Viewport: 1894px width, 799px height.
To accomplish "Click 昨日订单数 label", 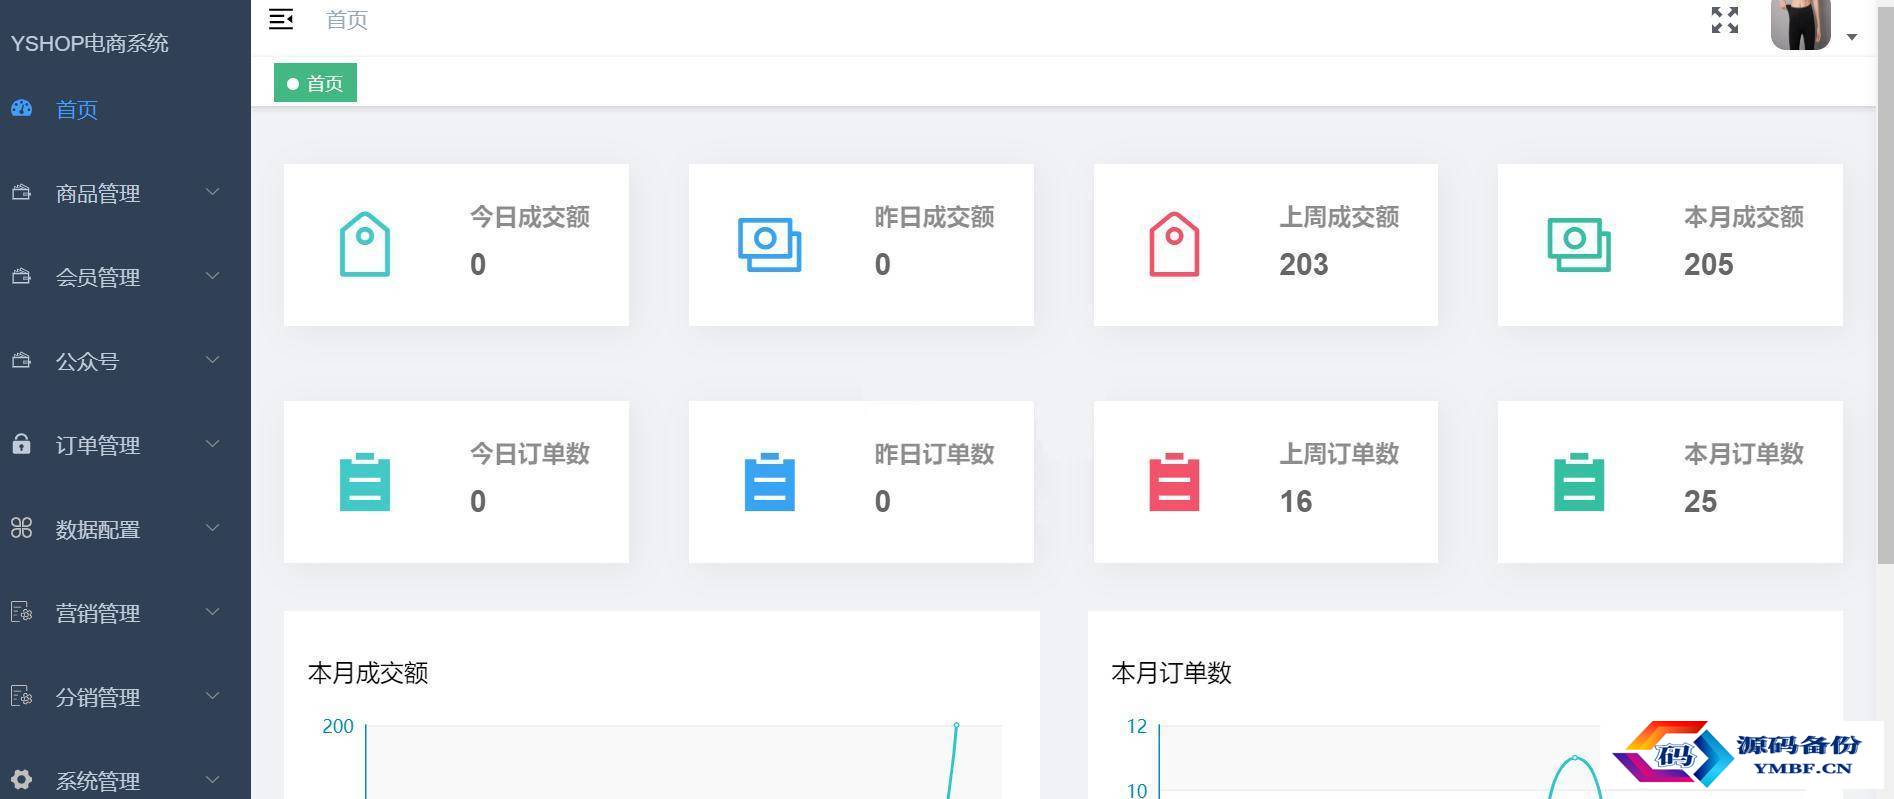I will [x=934, y=454].
